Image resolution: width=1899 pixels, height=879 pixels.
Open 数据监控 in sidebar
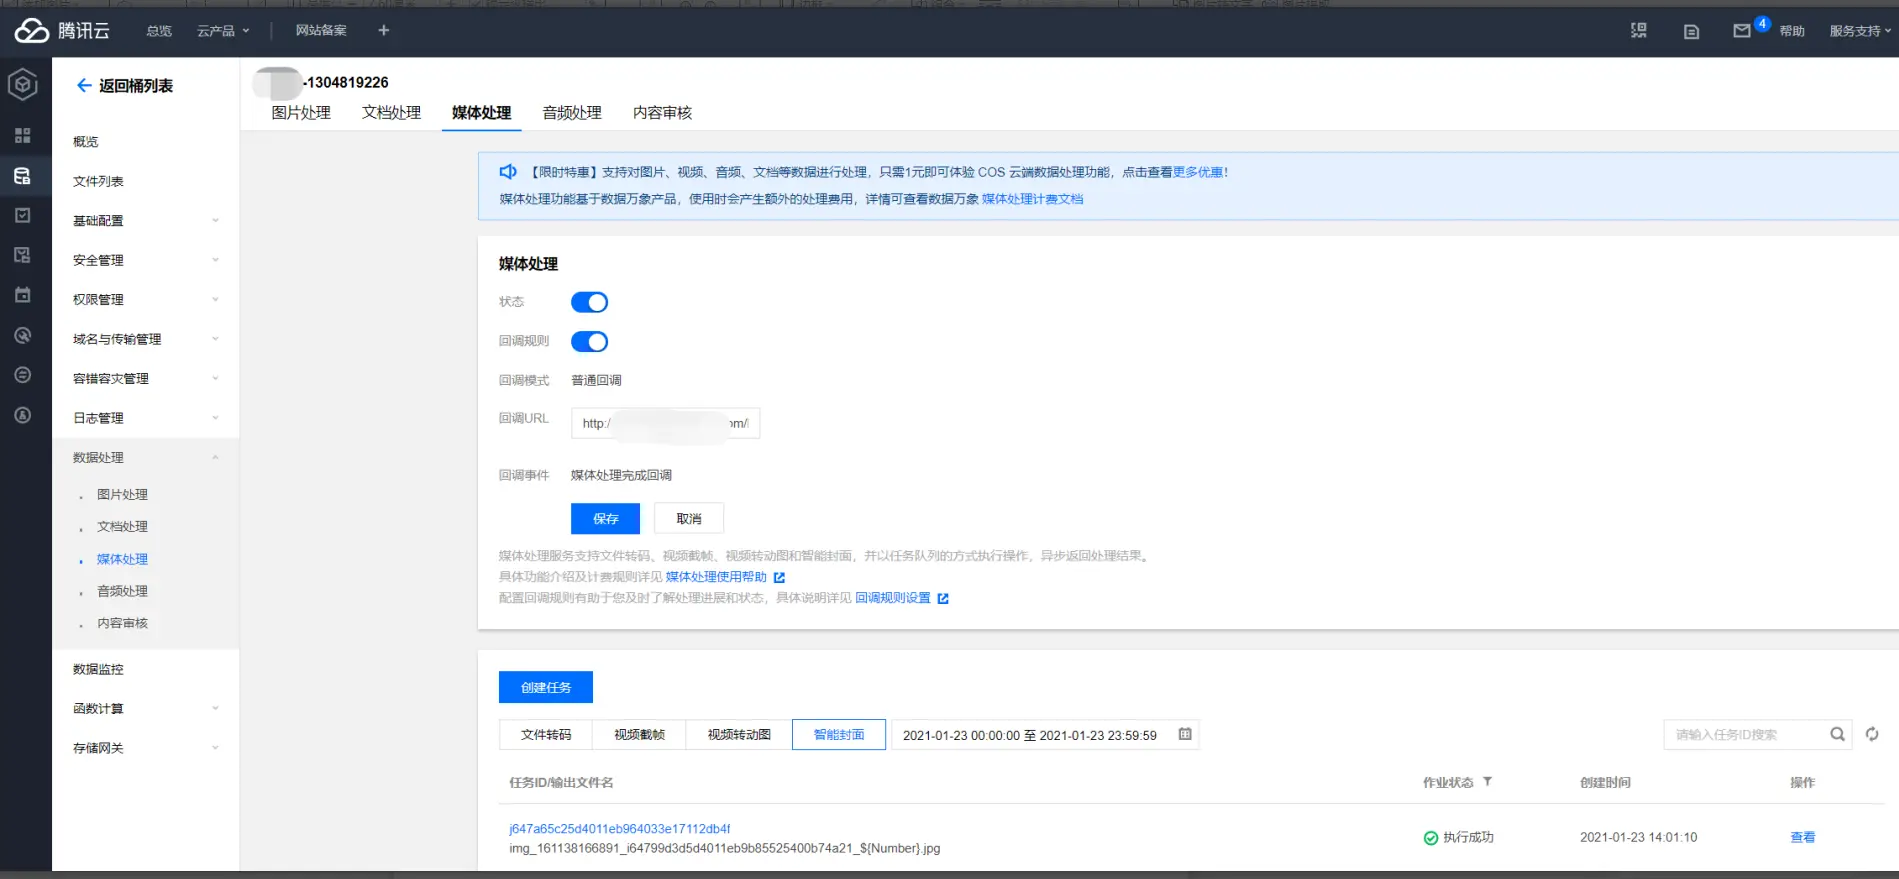pos(98,669)
